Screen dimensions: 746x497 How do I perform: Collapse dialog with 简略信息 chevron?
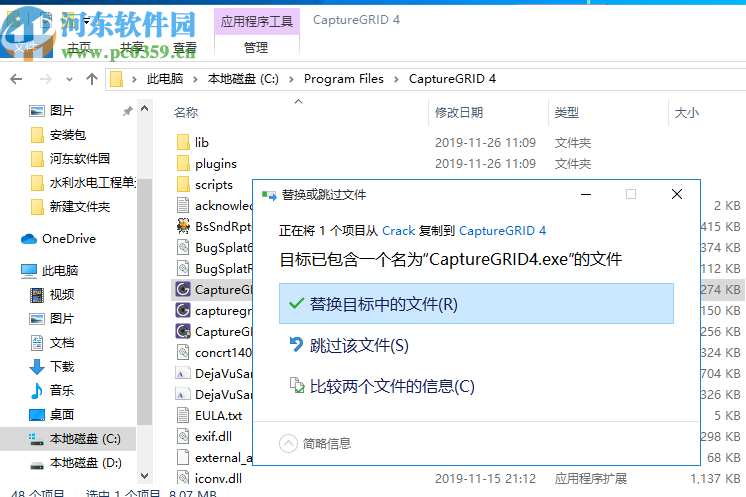click(x=288, y=444)
